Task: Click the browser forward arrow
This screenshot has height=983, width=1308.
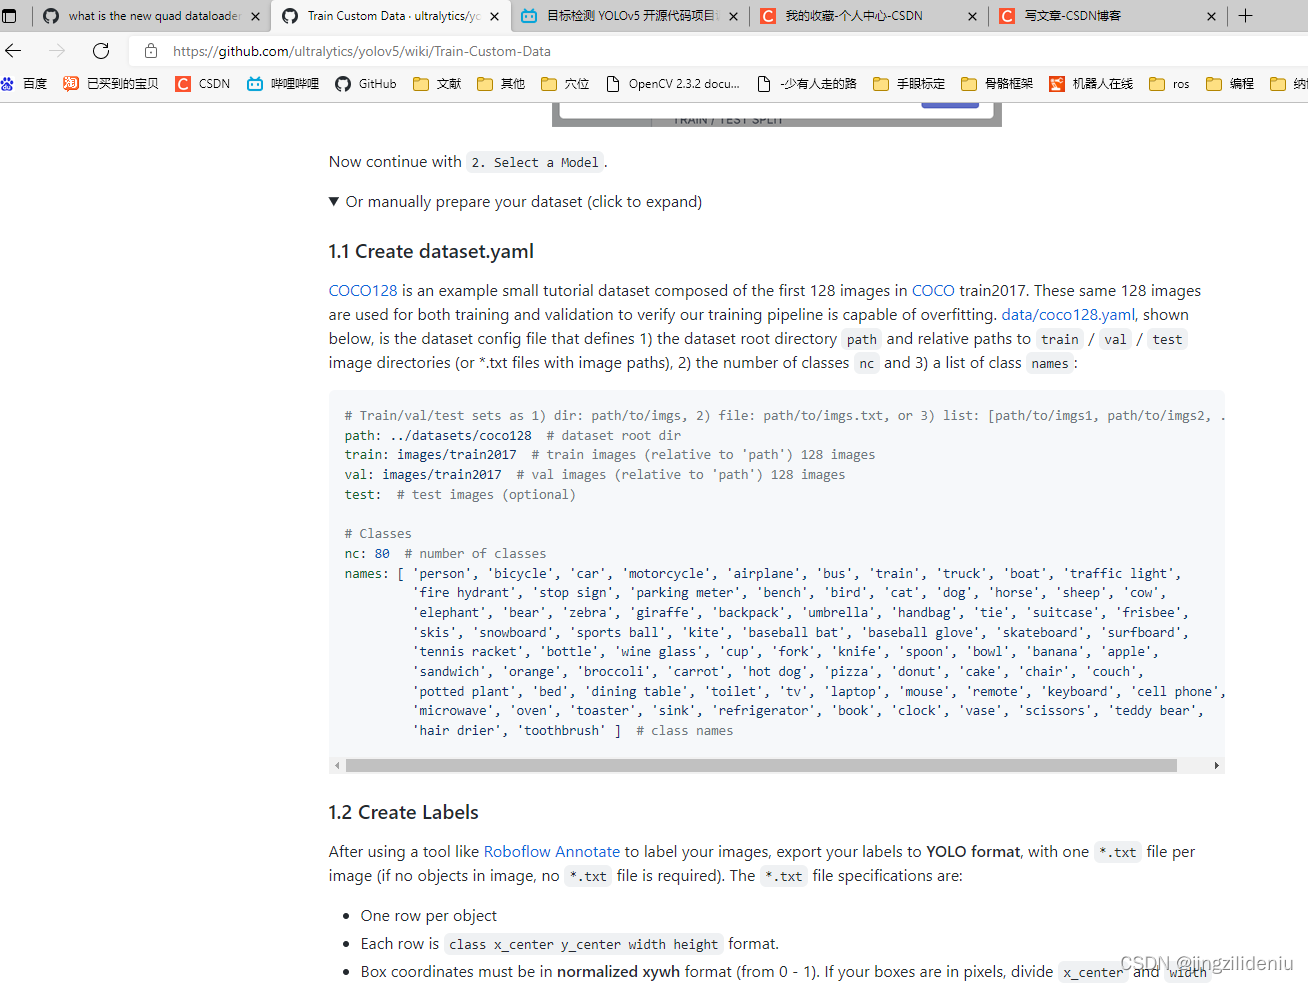Action: [x=57, y=51]
